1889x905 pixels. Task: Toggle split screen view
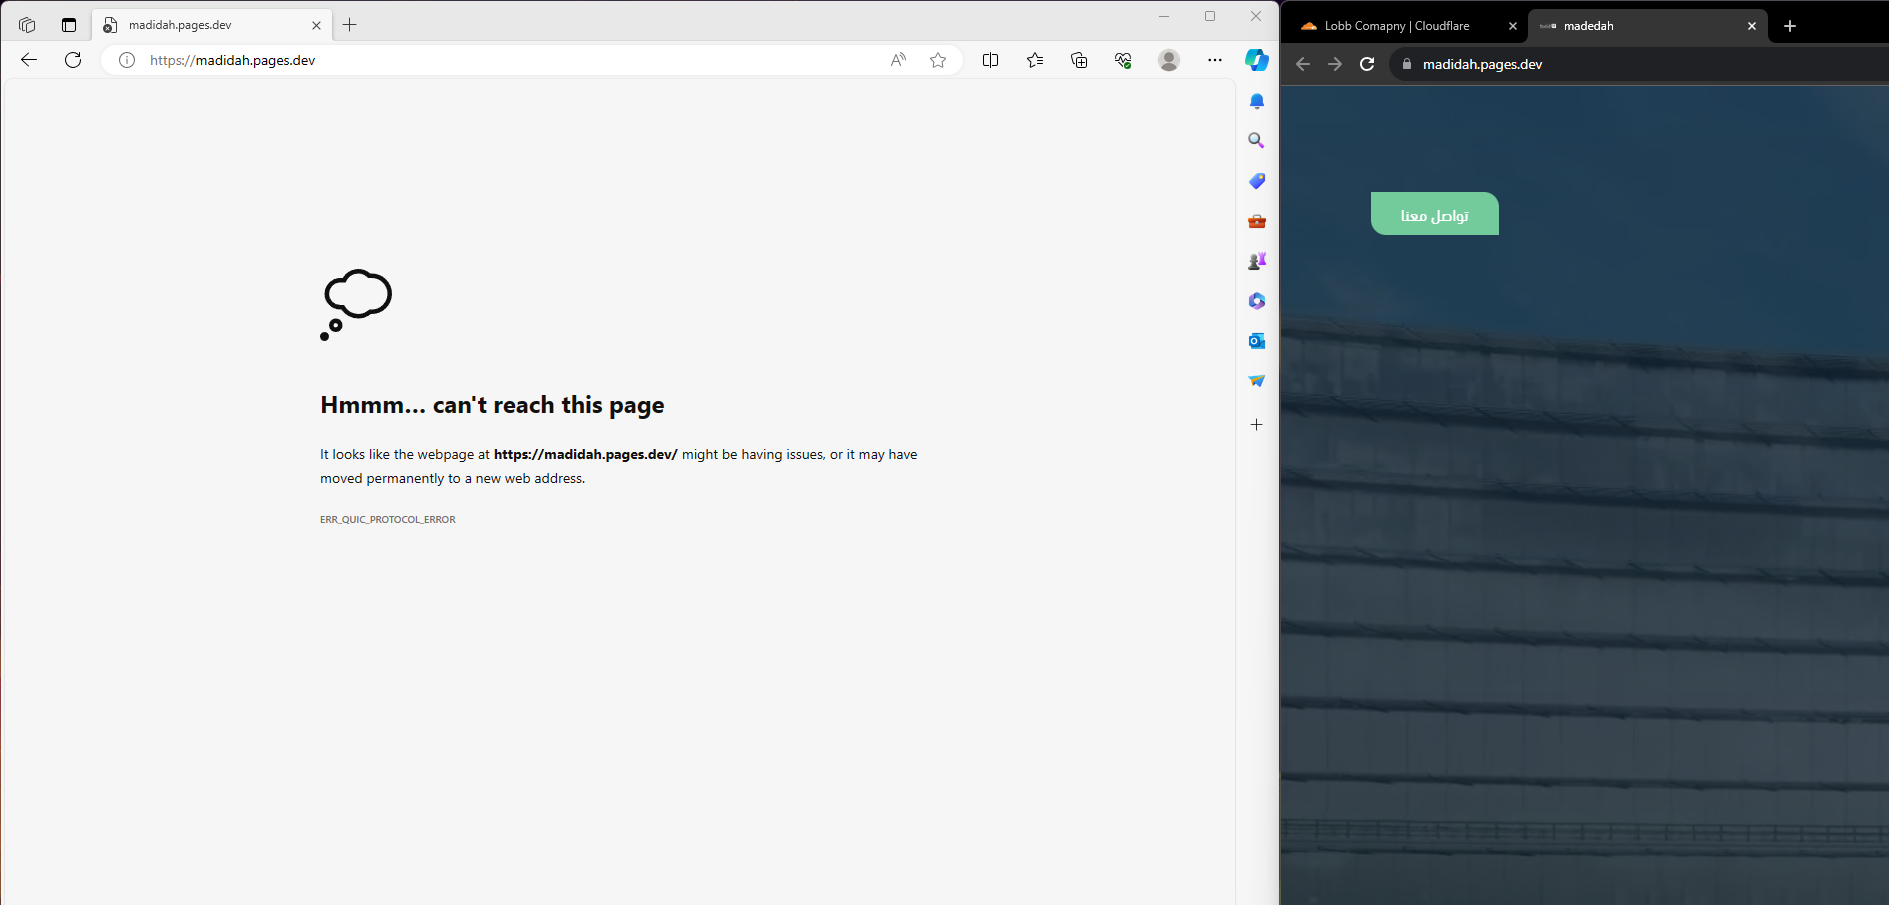tap(990, 60)
